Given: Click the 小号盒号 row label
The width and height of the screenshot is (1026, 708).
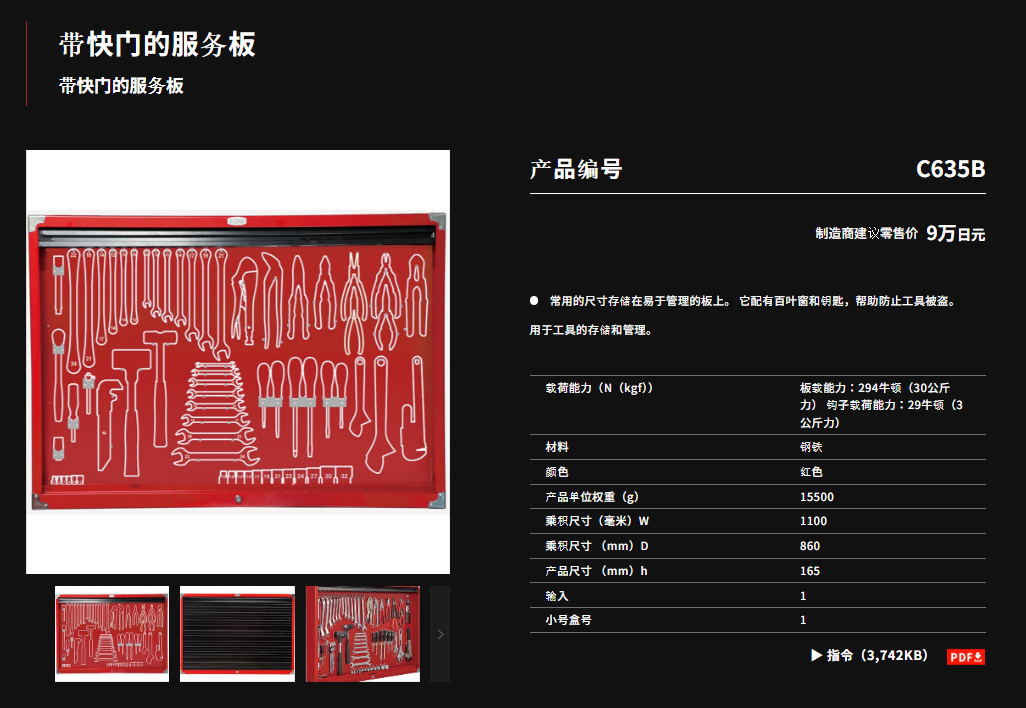Looking at the screenshot, I should coord(569,620).
